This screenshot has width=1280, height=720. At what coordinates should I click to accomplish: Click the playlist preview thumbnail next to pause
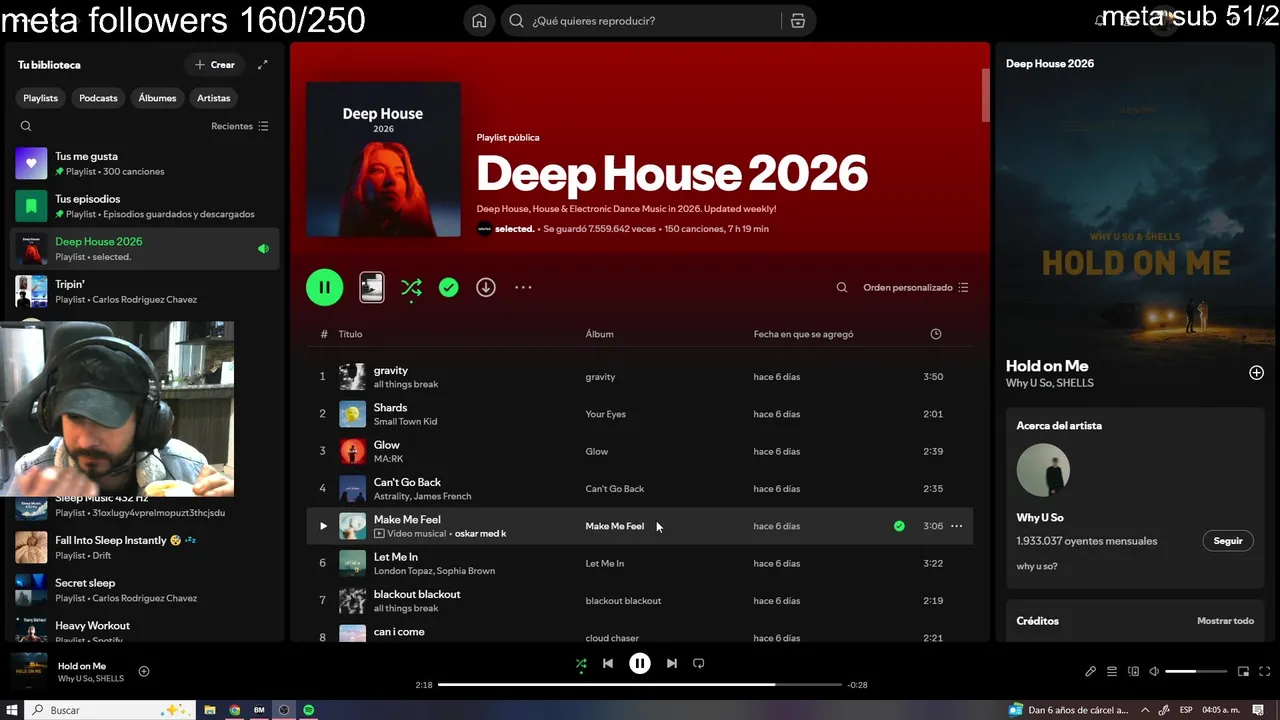pyautogui.click(x=371, y=287)
